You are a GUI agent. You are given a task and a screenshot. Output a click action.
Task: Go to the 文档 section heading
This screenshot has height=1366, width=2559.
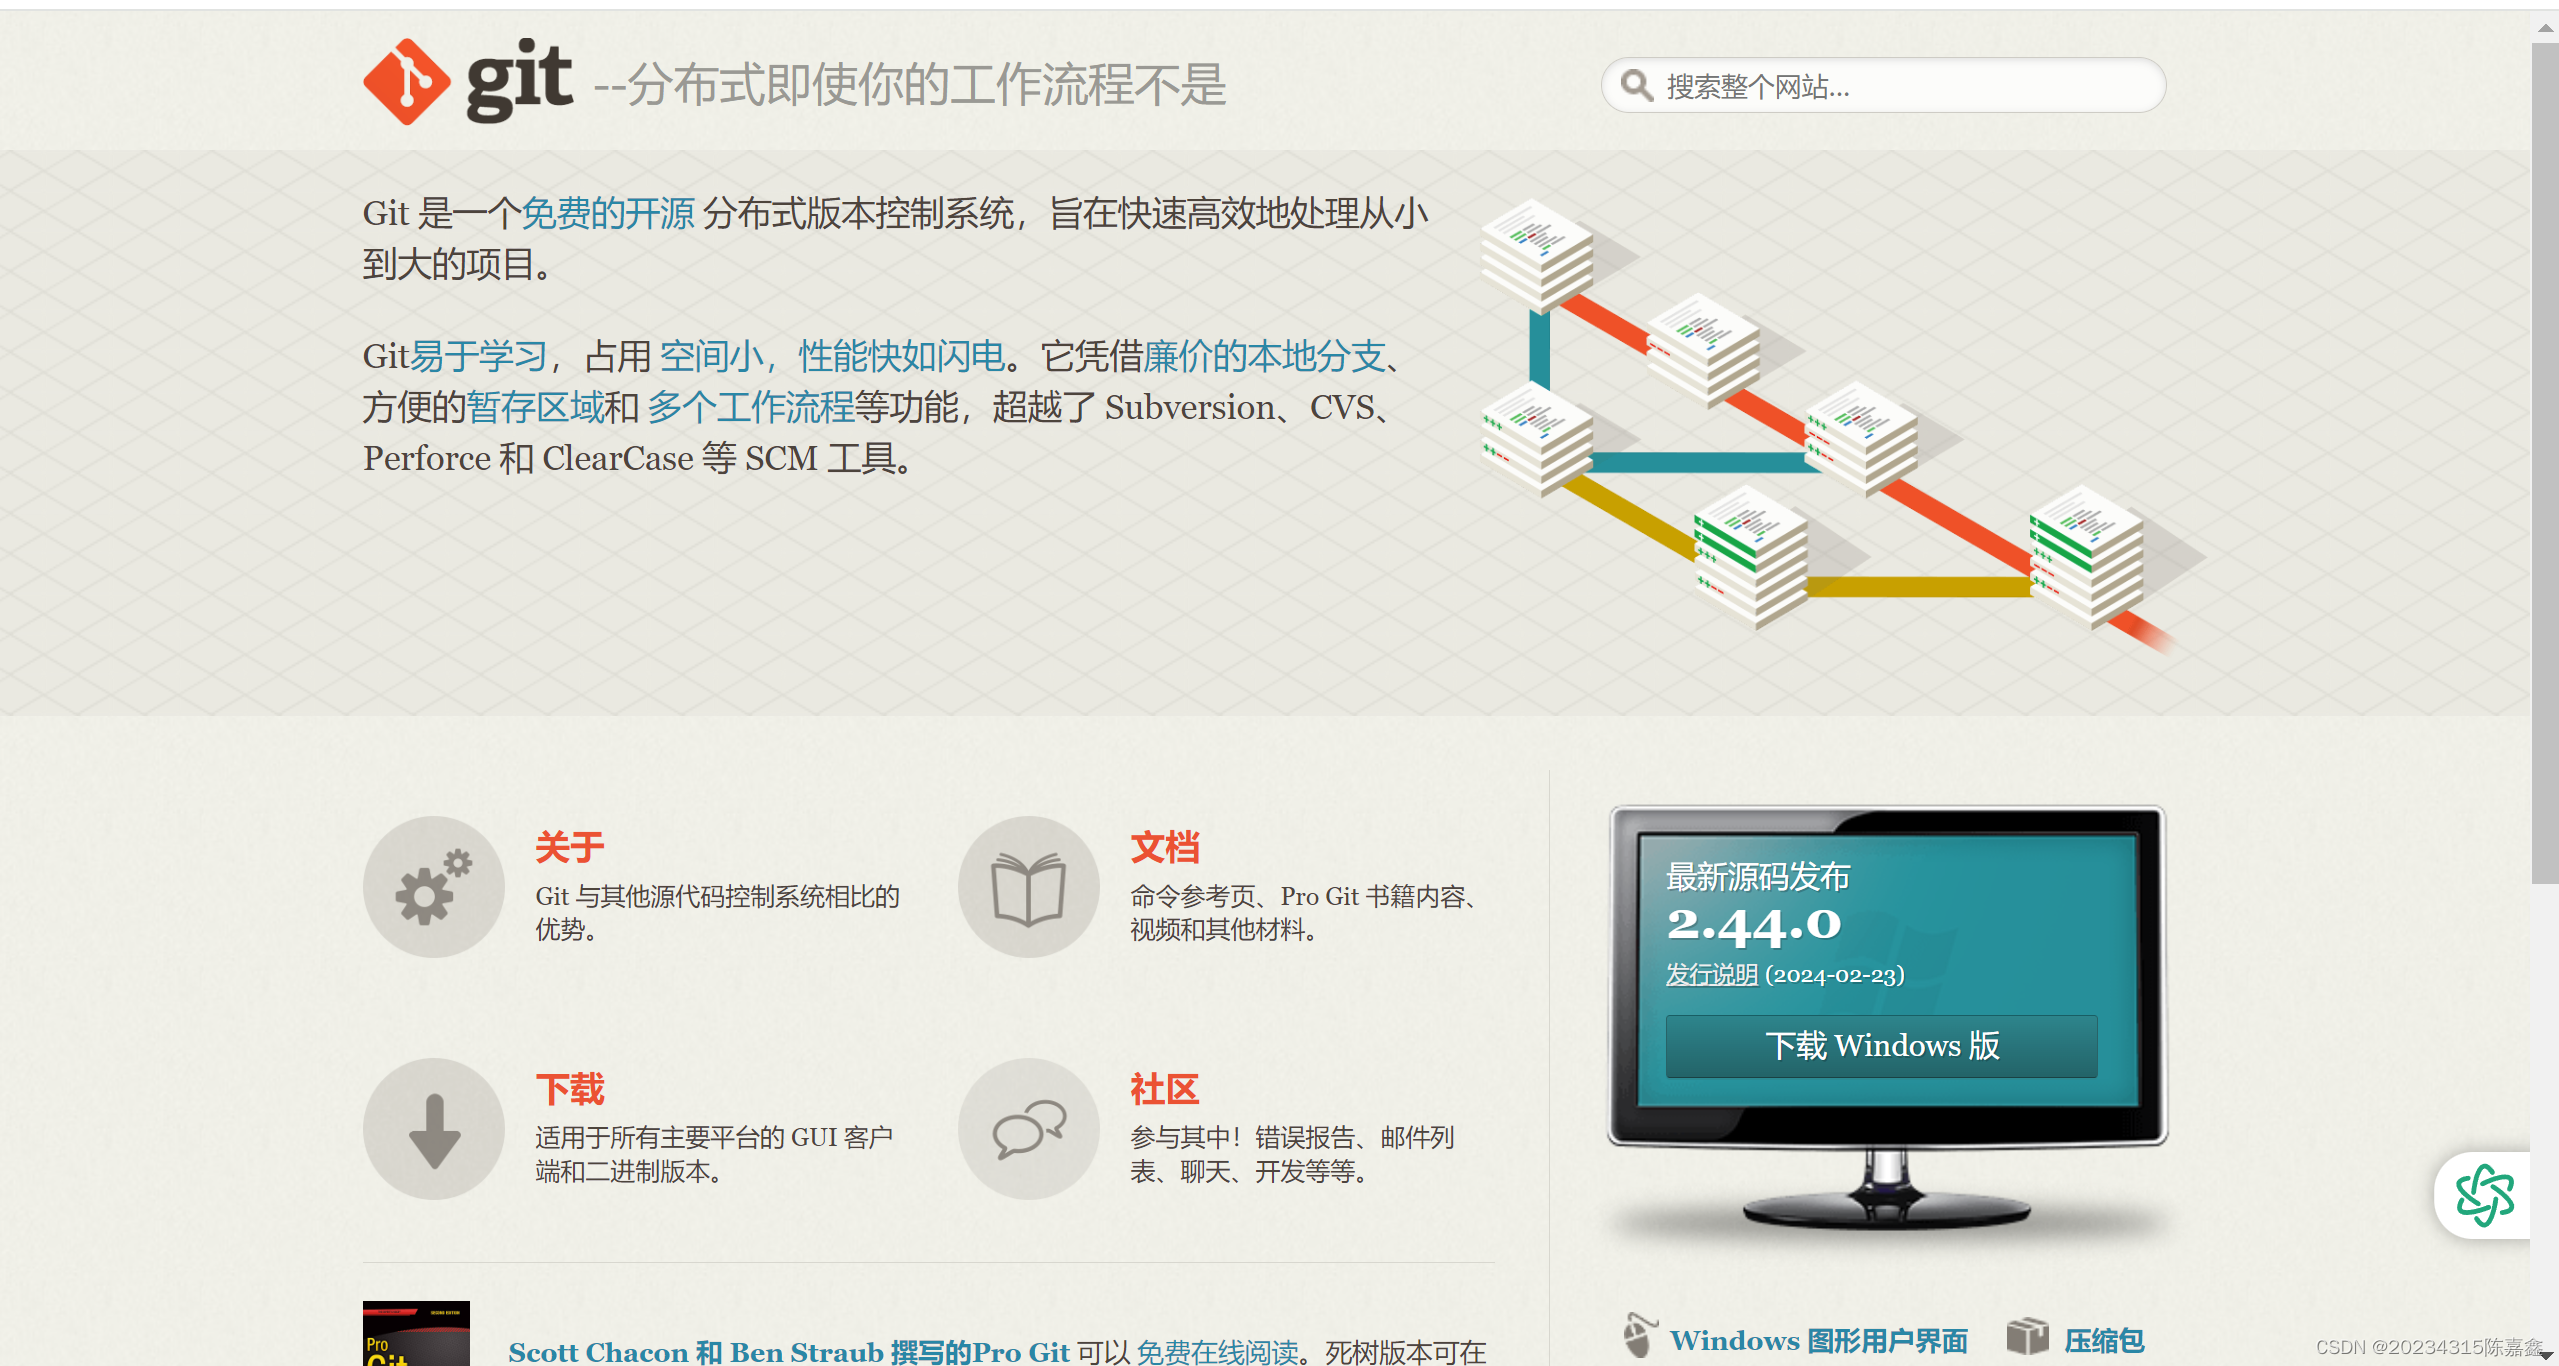click(1165, 847)
